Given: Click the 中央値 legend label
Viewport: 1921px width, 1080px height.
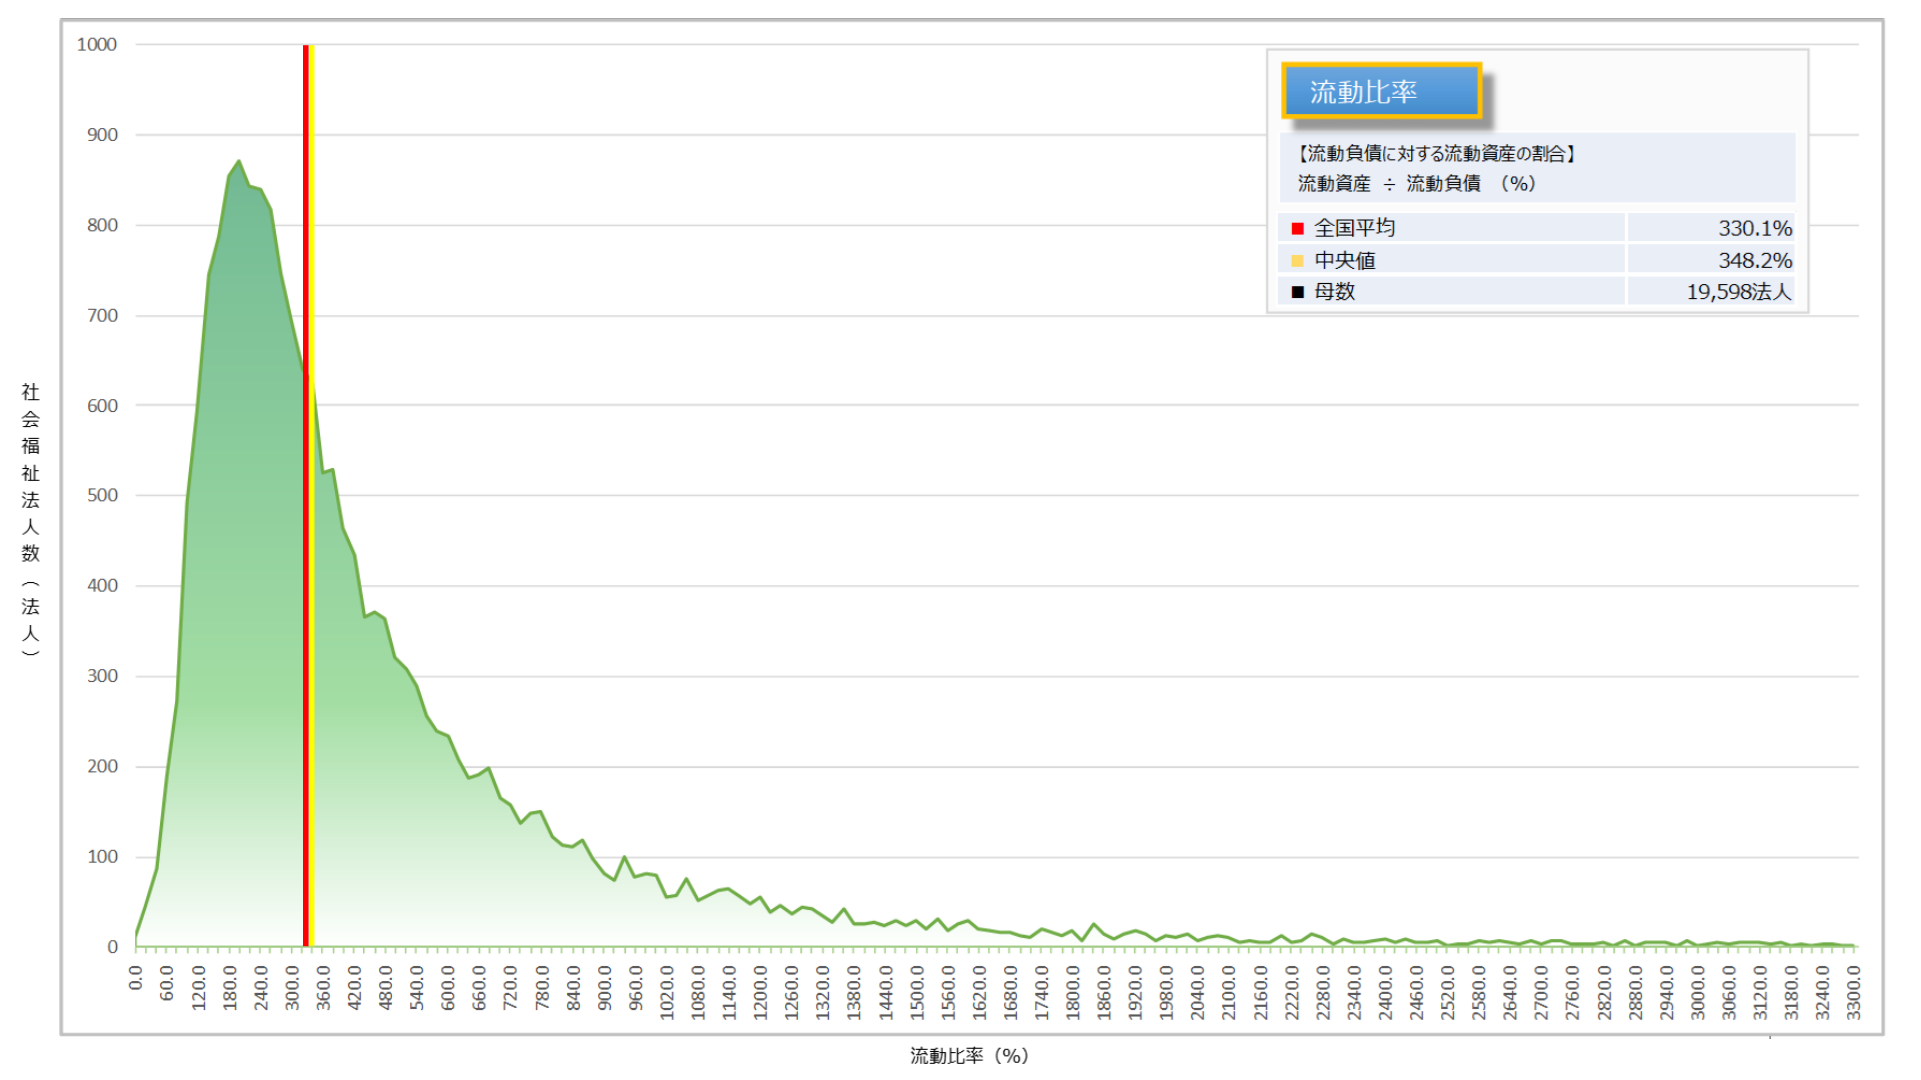Looking at the screenshot, I should [x=1345, y=261].
